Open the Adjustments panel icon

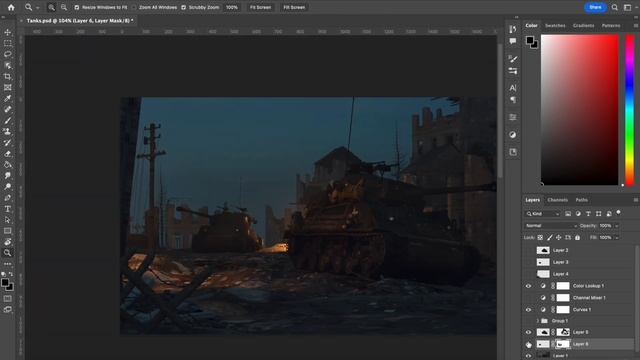(513, 135)
